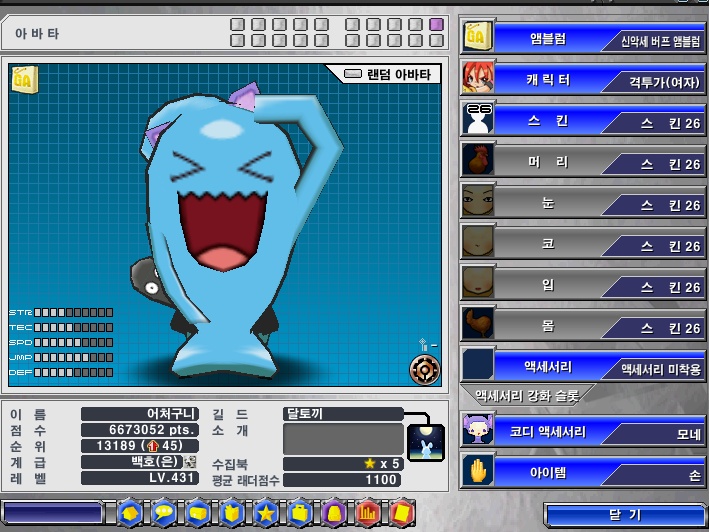This screenshot has width=709, height=532.
Task: Open the 액세서리 category row
Action: pos(582,366)
